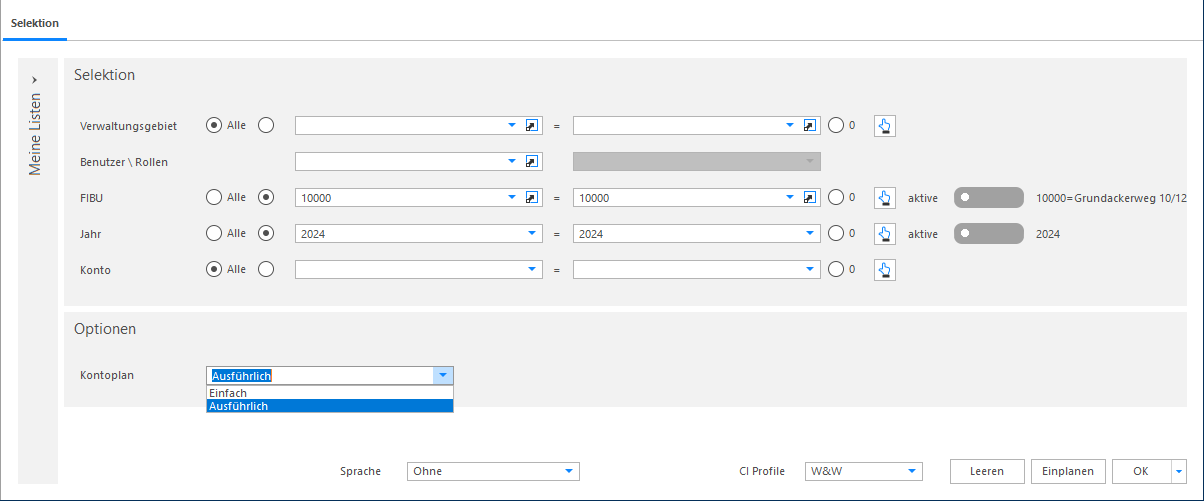Toggle aktive switch in FIBU row
The height and width of the screenshot is (501, 1204).
[990, 198]
